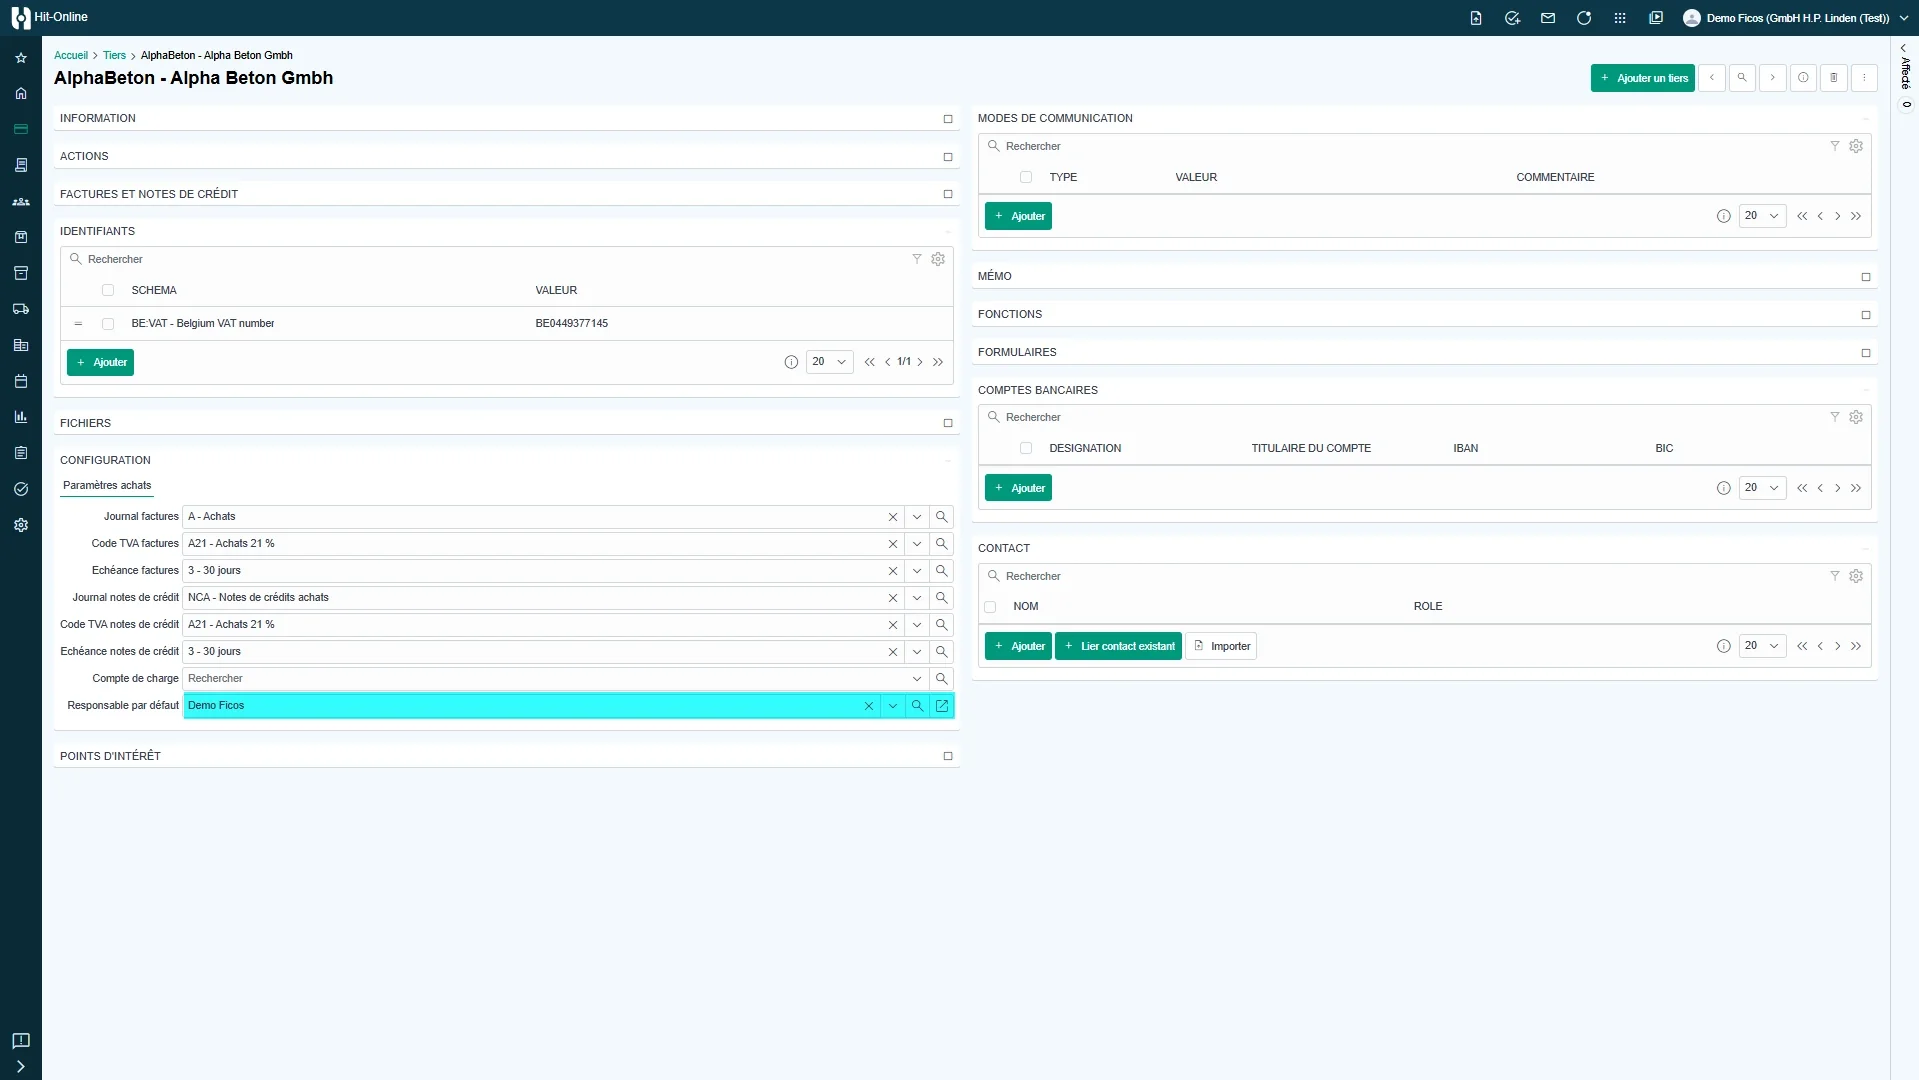This screenshot has height=1080, width=1919.
Task: Click the delete trash icon in header toolbar
Action: (x=1834, y=78)
